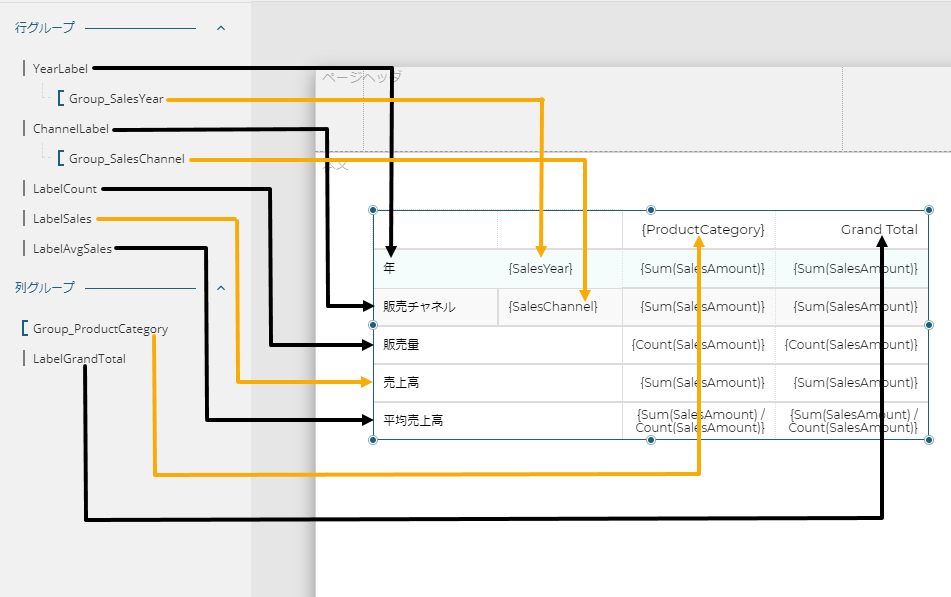Select the LabelCount tree item

tap(64, 189)
